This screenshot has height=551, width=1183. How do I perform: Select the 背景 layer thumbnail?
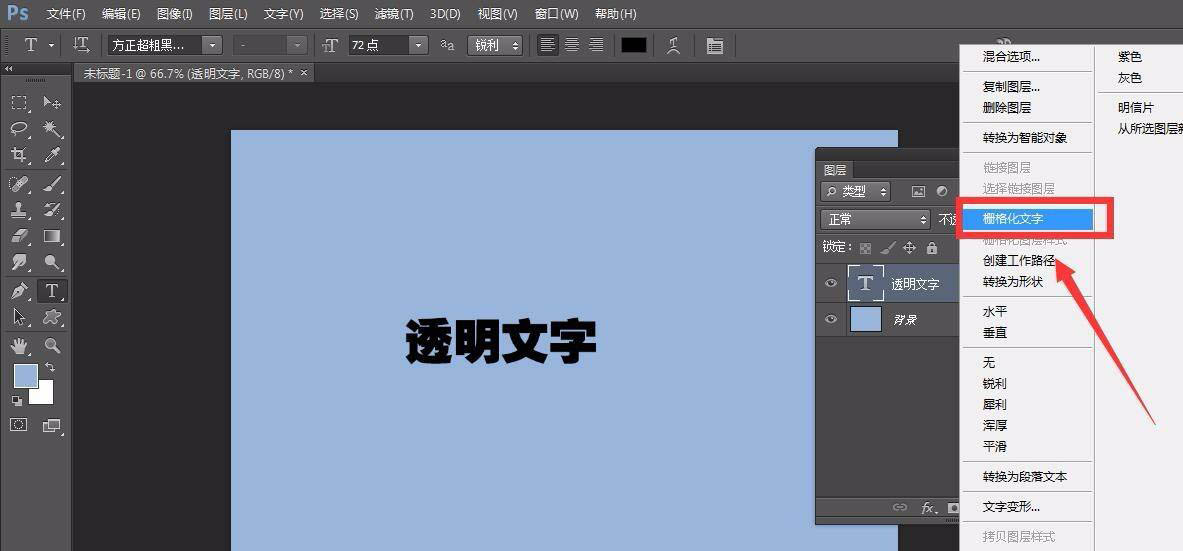tap(865, 319)
